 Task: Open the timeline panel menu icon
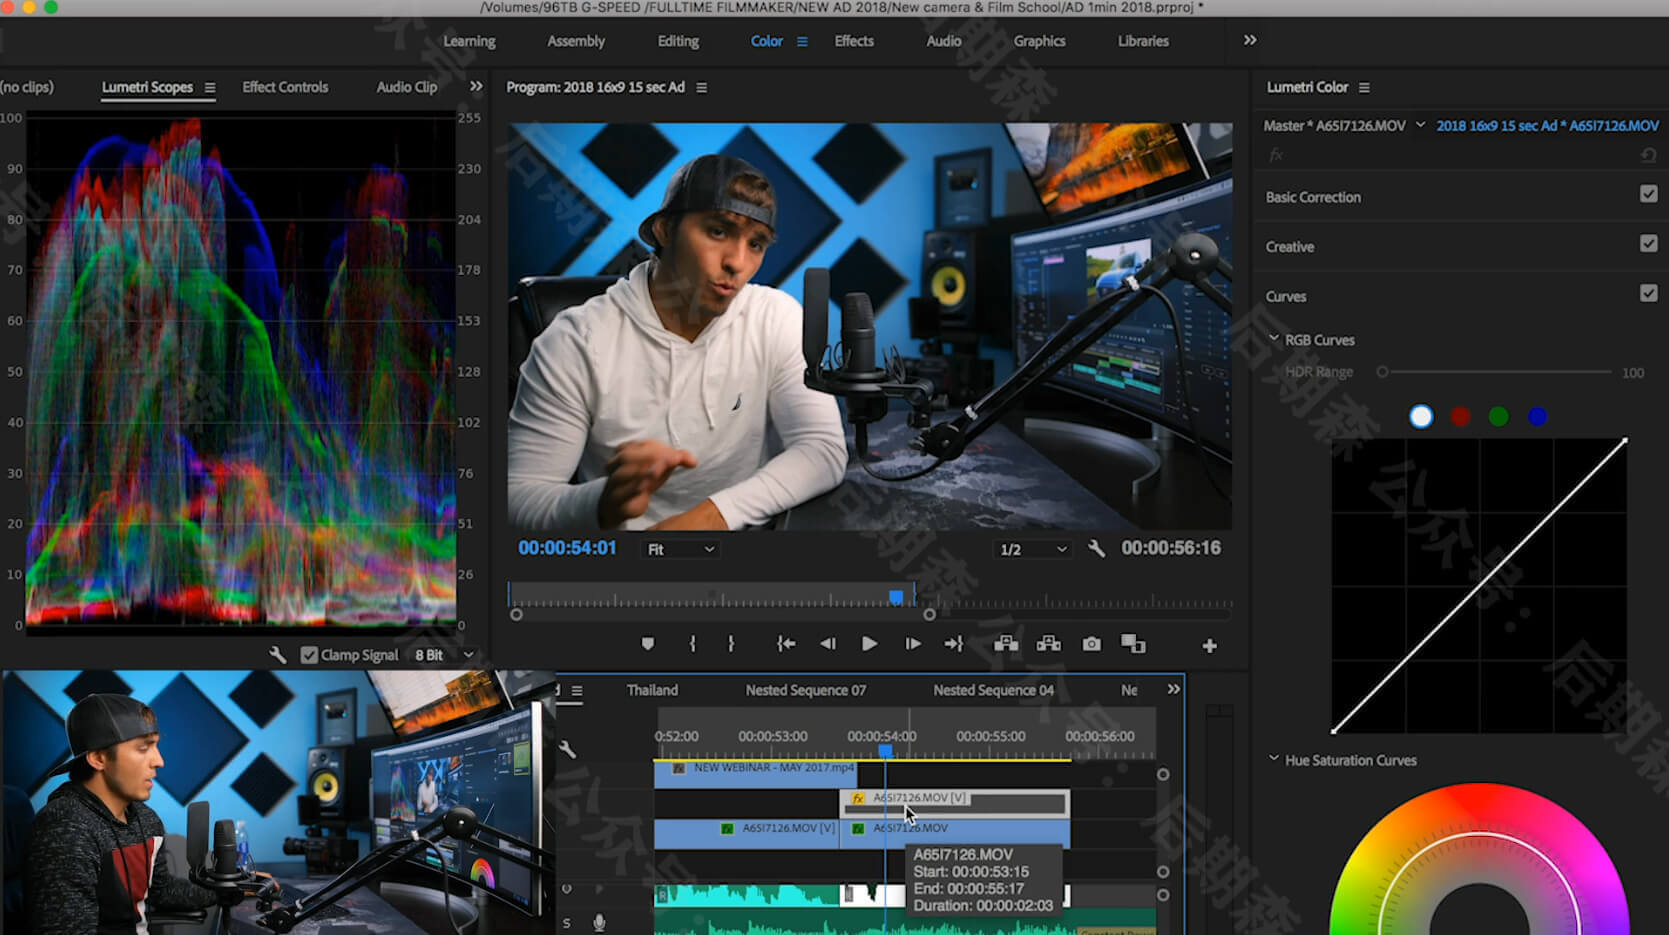click(x=577, y=690)
